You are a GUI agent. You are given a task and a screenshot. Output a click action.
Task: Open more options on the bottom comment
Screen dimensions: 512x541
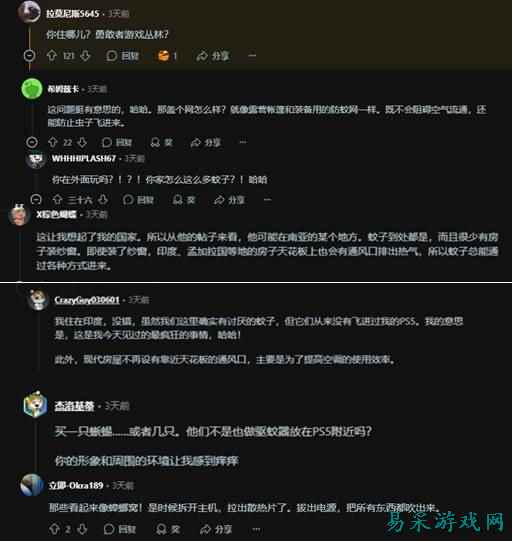[x=256, y=529]
